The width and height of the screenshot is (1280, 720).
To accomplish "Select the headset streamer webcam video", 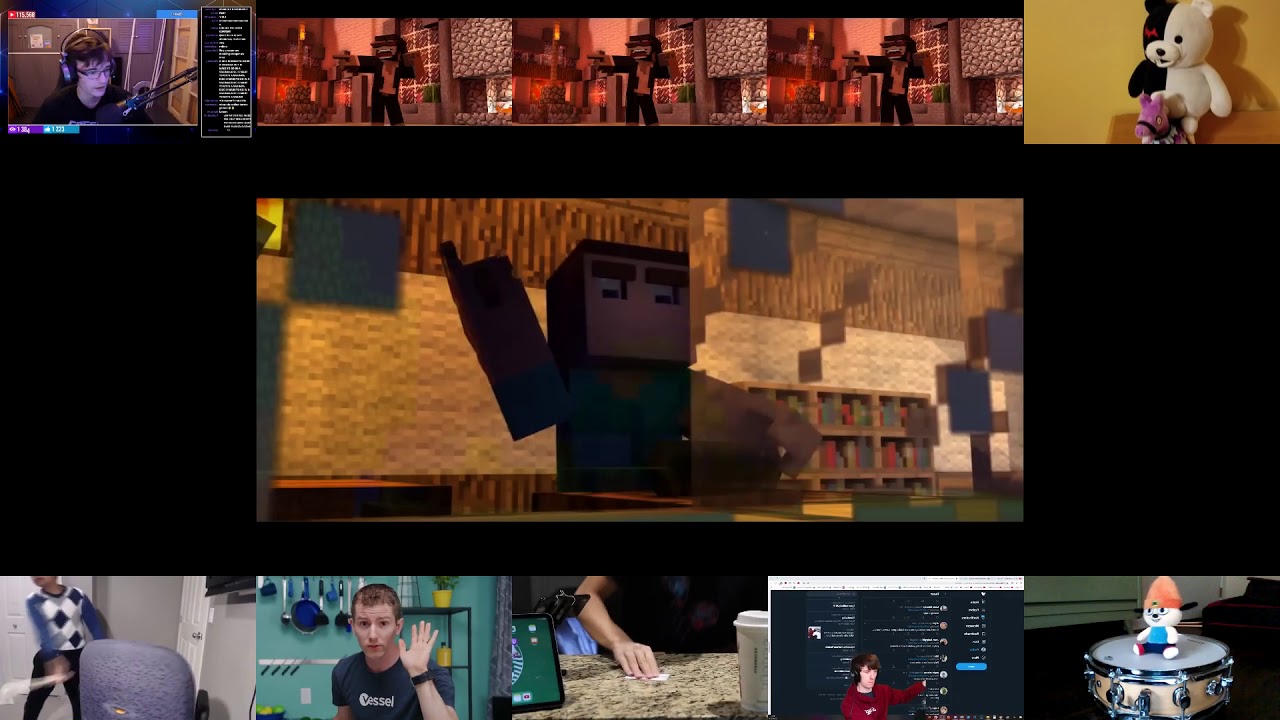I will point(103,71).
